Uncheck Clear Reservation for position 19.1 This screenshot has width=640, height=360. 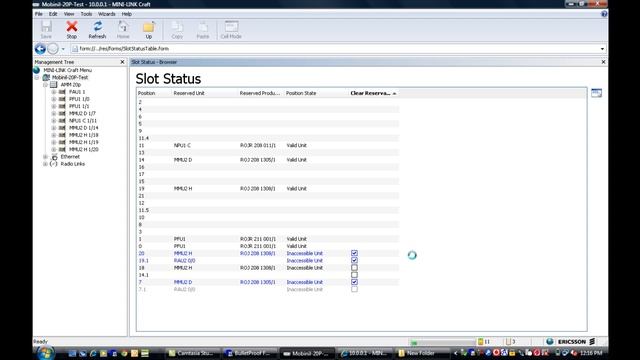[x=354, y=260]
